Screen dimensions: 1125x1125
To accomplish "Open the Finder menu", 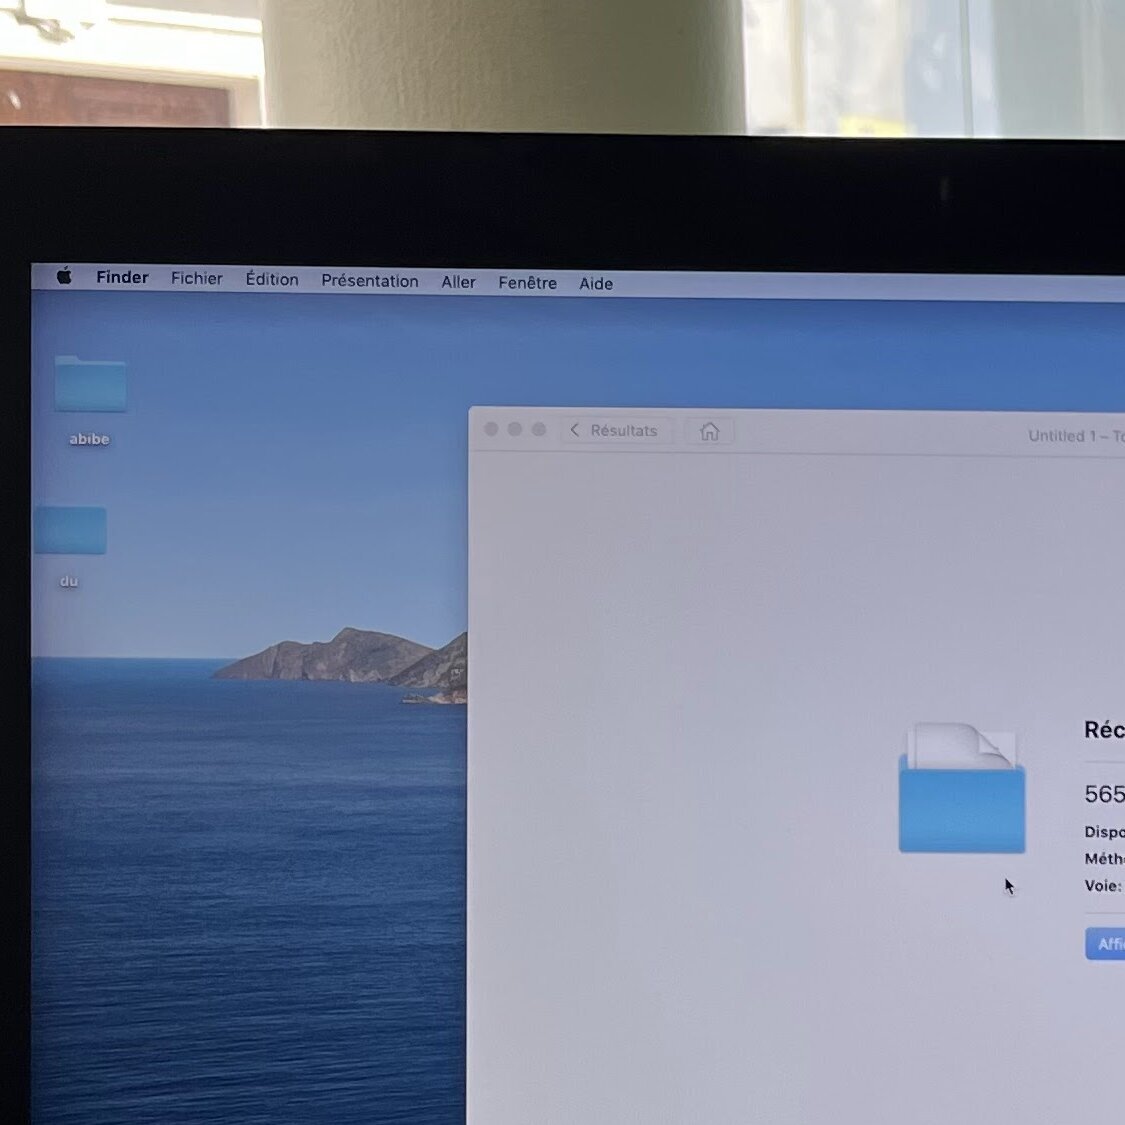I will (122, 277).
